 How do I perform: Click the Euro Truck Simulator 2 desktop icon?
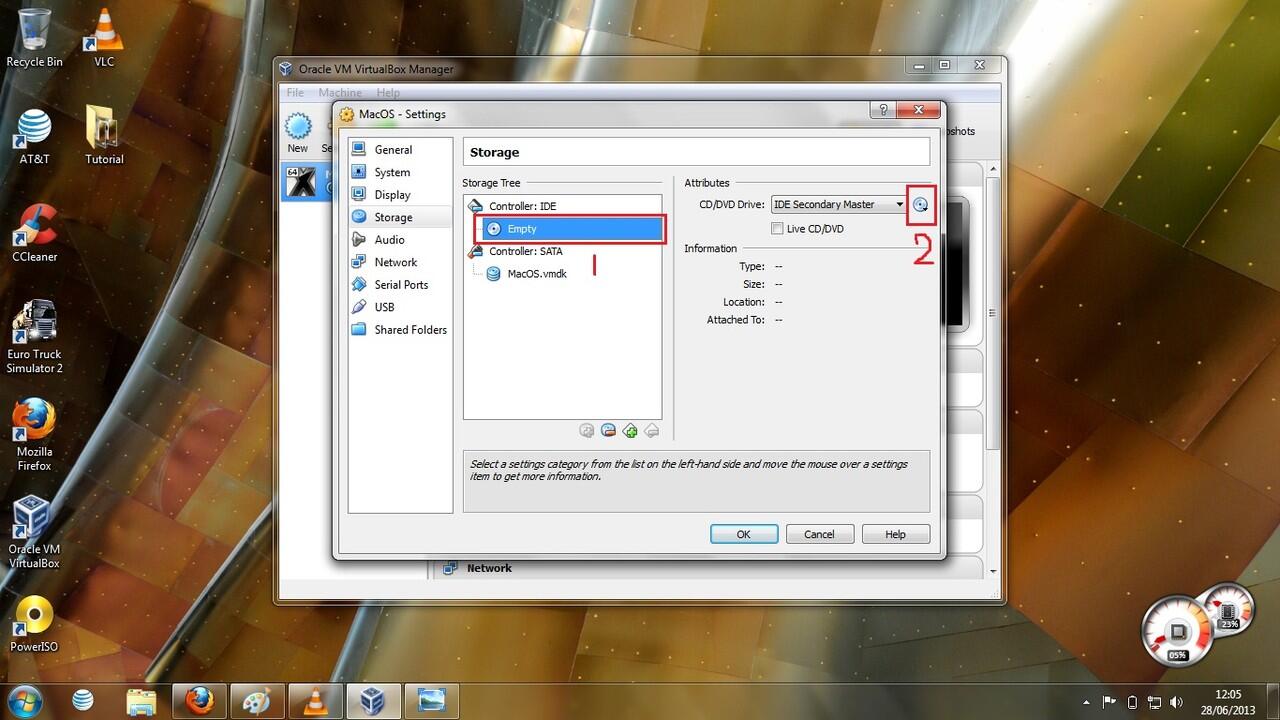(35, 337)
